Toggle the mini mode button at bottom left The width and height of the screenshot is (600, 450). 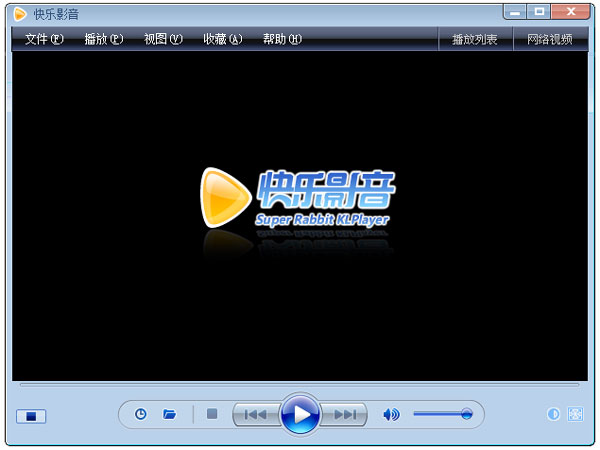pyautogui.click(x=31, y=416)
